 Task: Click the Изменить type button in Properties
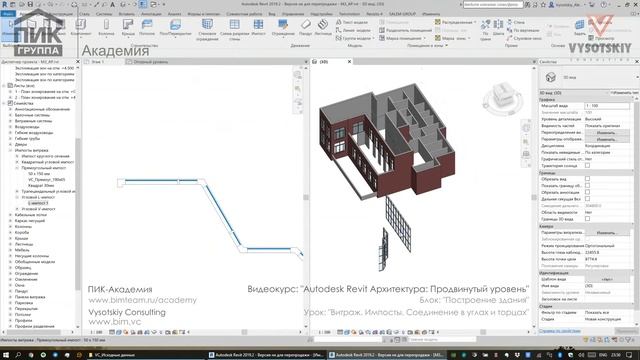[x=624, y=93]
